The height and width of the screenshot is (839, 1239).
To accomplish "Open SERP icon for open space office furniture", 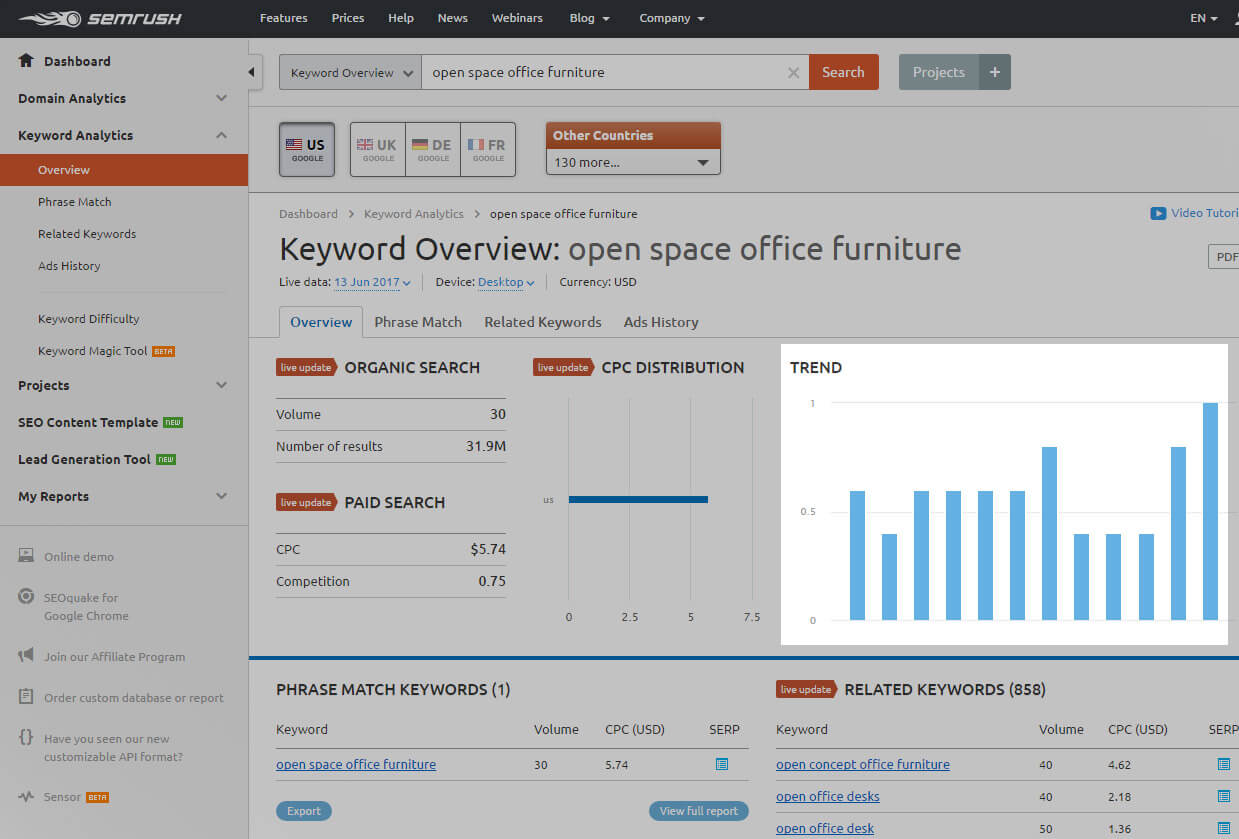I will click(722, 764).
